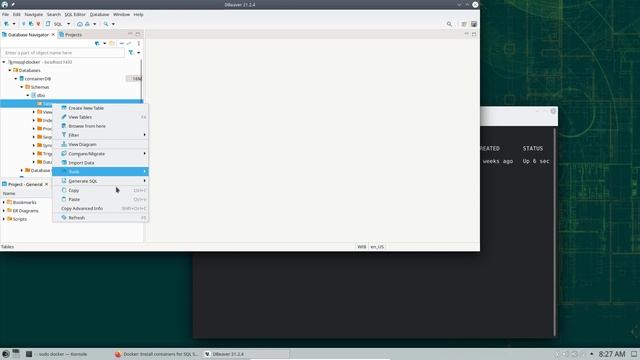Open the Firefox Docker taskbar item
The width and height of the screenshot is (640, 360).
[x=156, y=354]
